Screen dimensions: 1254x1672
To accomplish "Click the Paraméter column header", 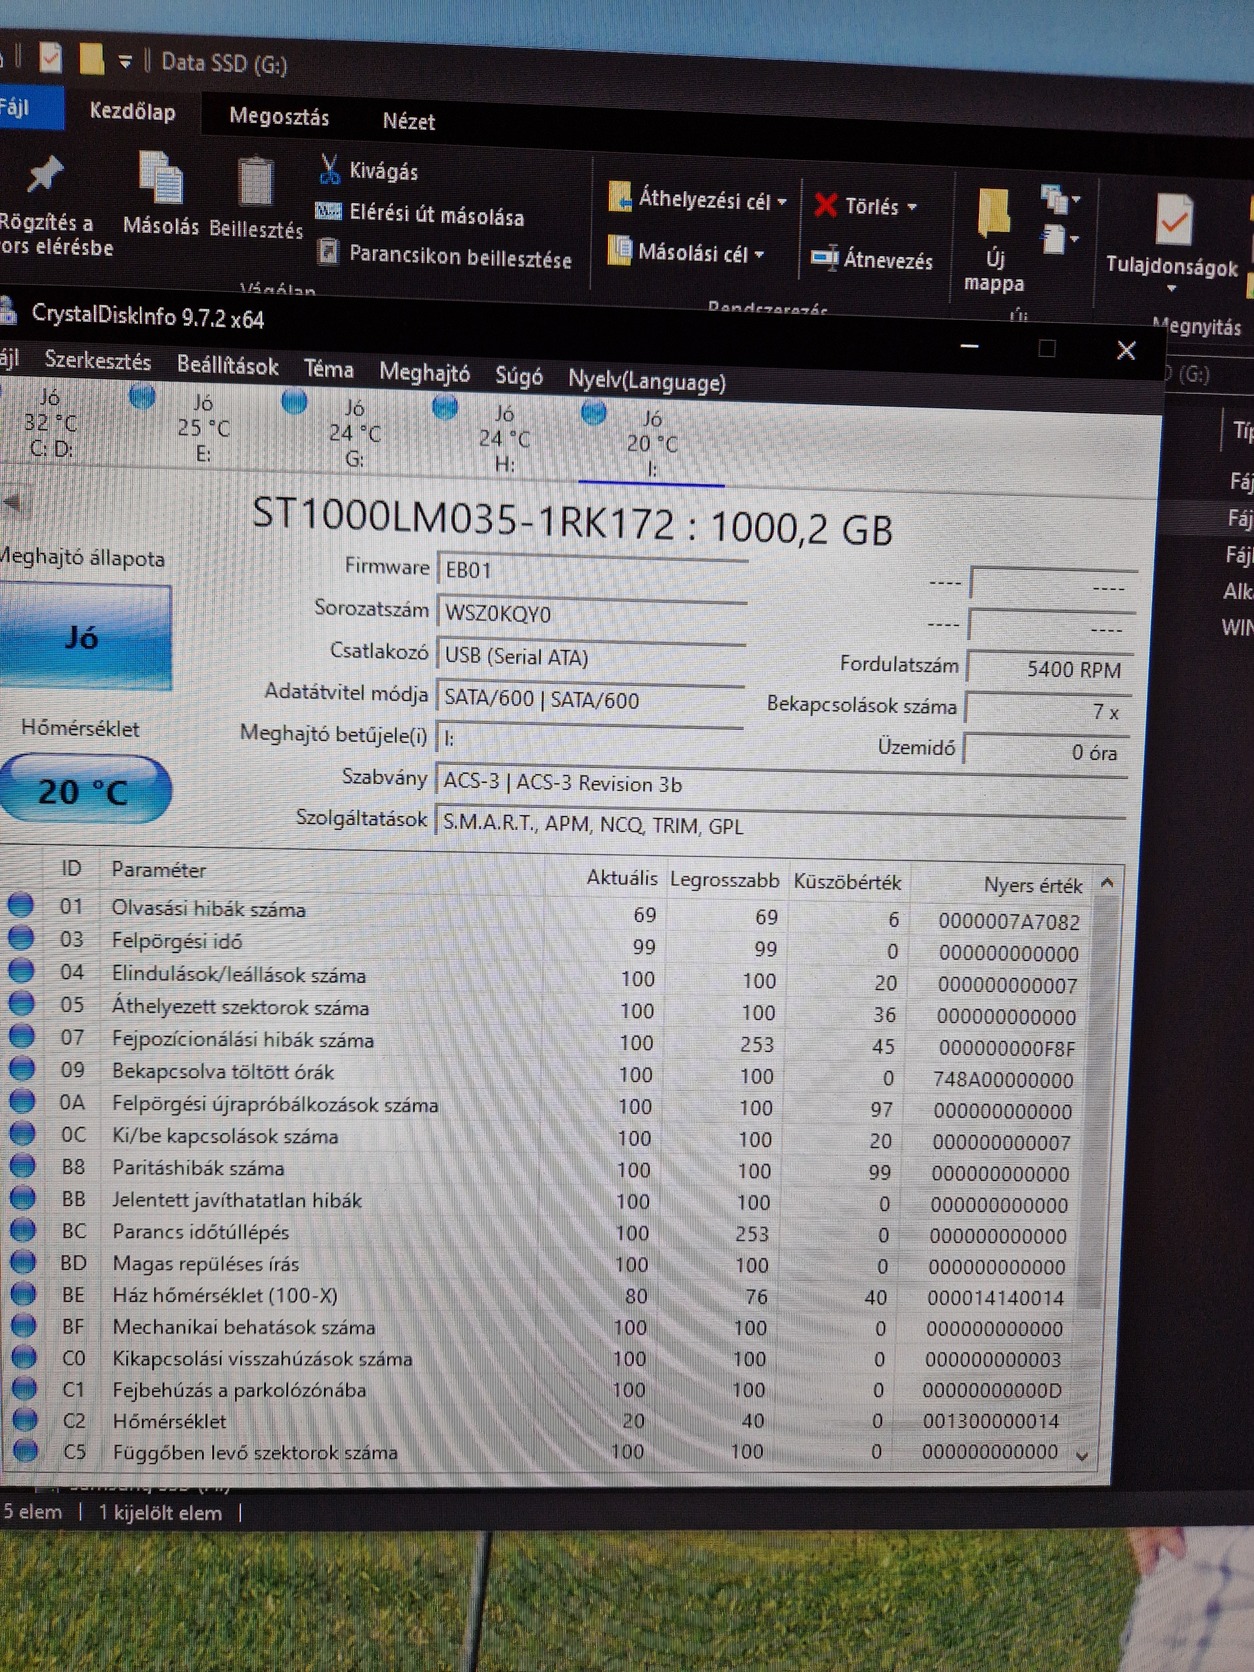I will pyautogui.click(x=158, y=870).
